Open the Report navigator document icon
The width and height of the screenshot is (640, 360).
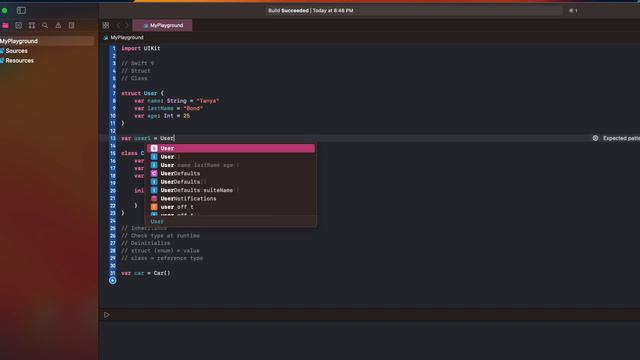pyautogui.click(x=71, y=25)
